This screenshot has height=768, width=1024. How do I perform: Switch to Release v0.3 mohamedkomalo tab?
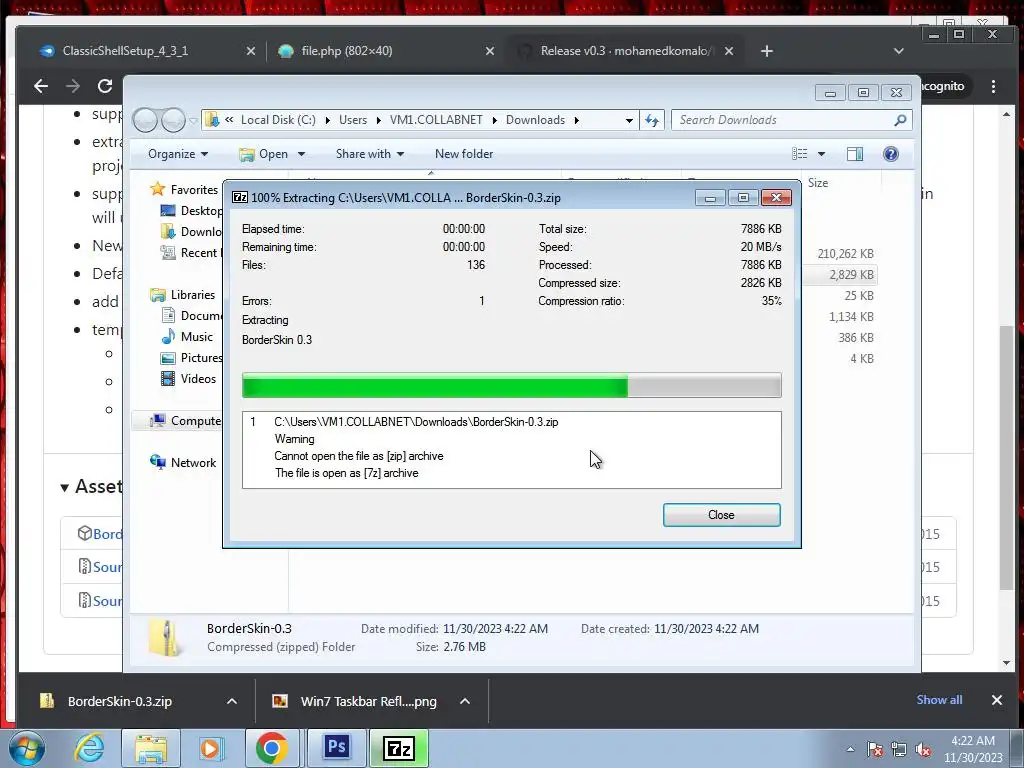click(x=627, y=50)
